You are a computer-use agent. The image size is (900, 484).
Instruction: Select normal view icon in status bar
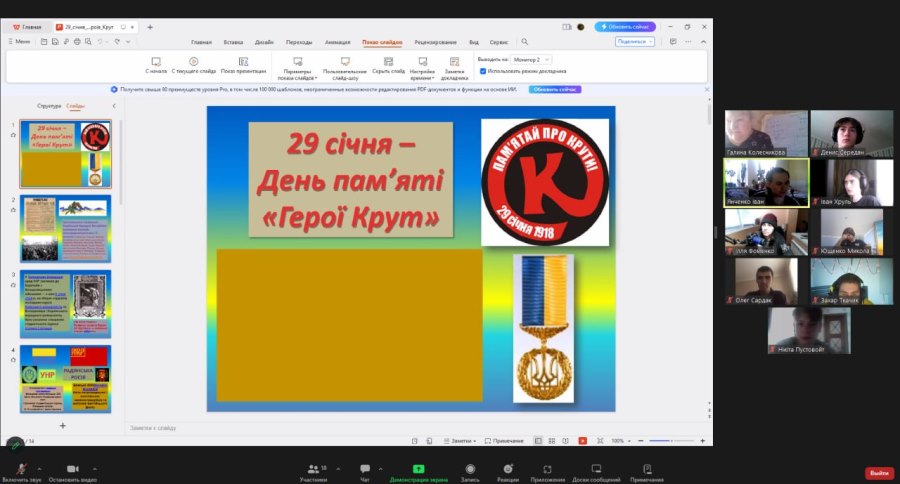pyautogui.click(x=538, y=441)
